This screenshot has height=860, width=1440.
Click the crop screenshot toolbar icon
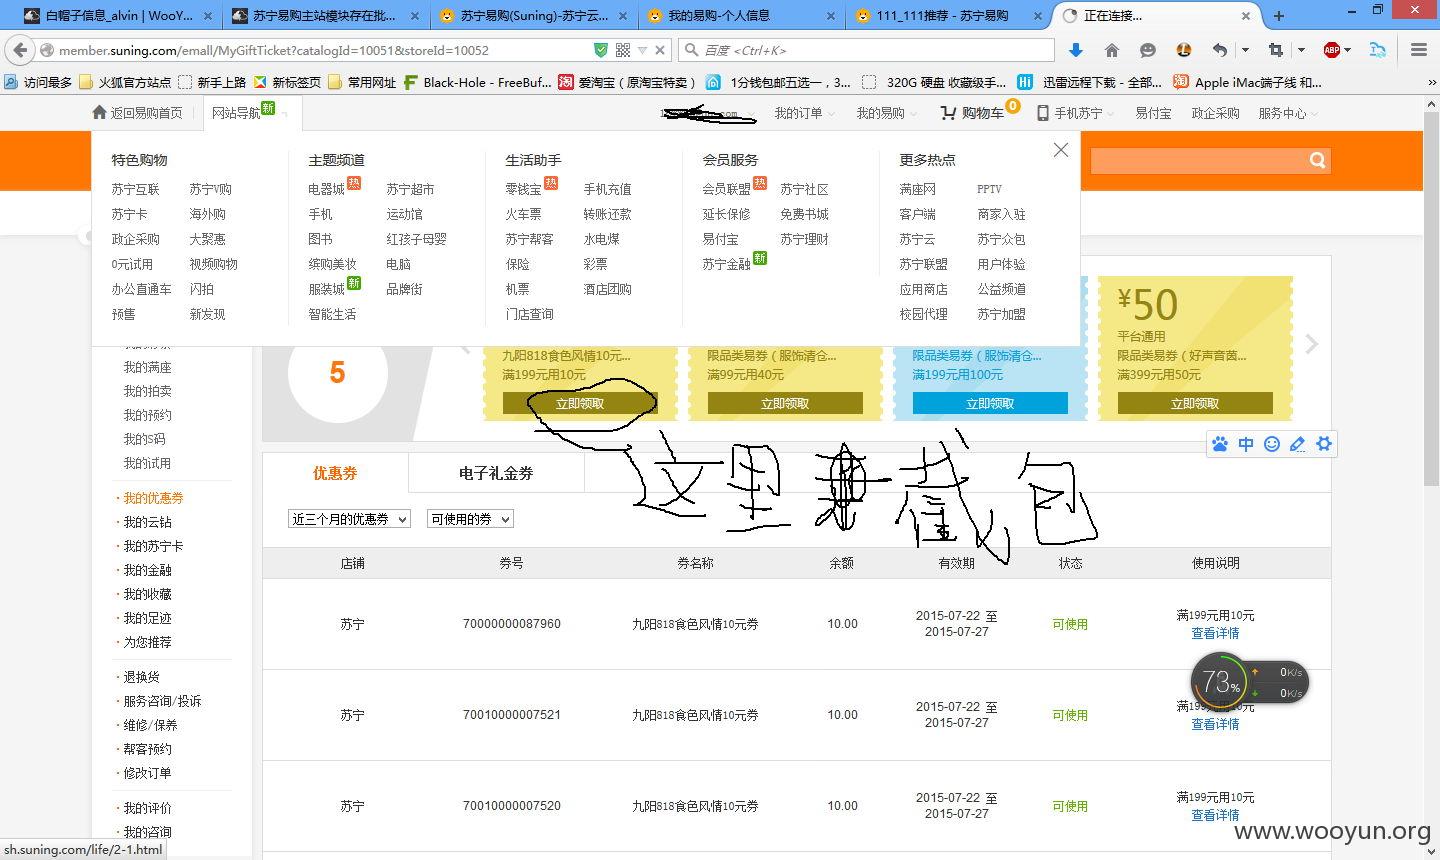click(x=1275, y=50)
